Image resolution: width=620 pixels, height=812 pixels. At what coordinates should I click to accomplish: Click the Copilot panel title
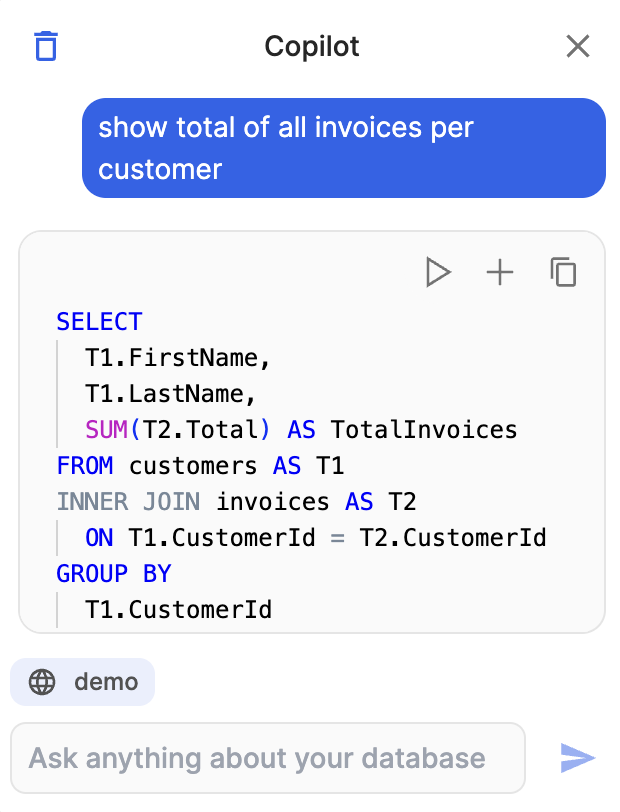[312, 47]
